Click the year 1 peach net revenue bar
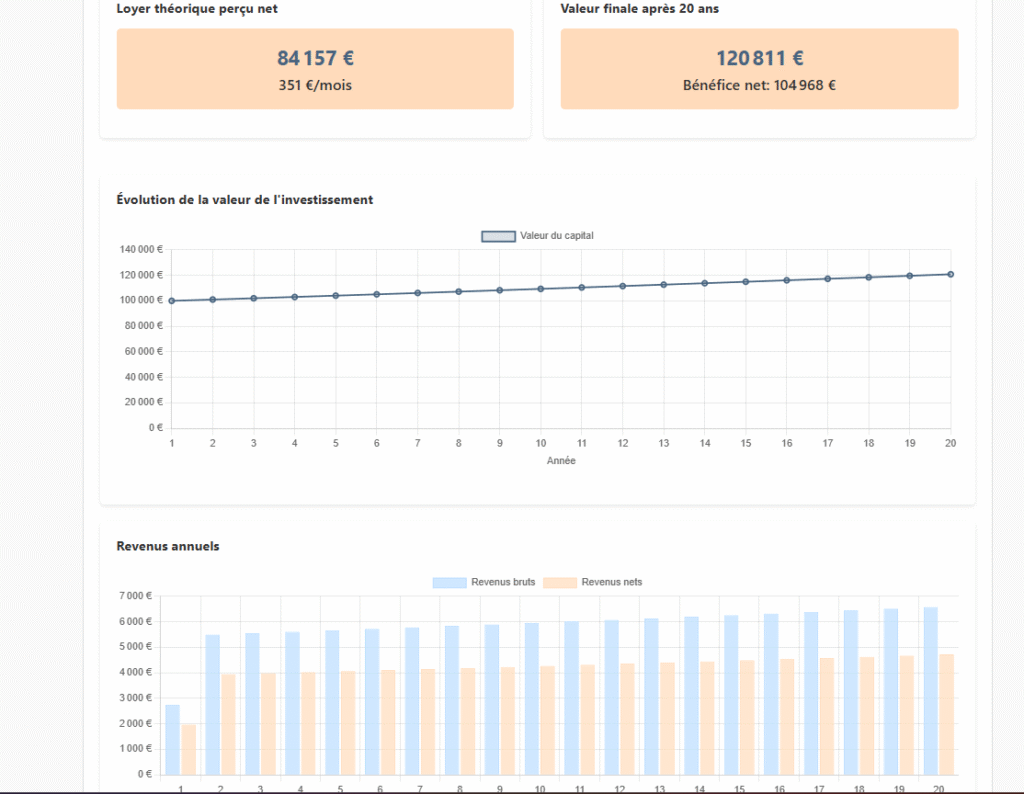 point(189,749)
